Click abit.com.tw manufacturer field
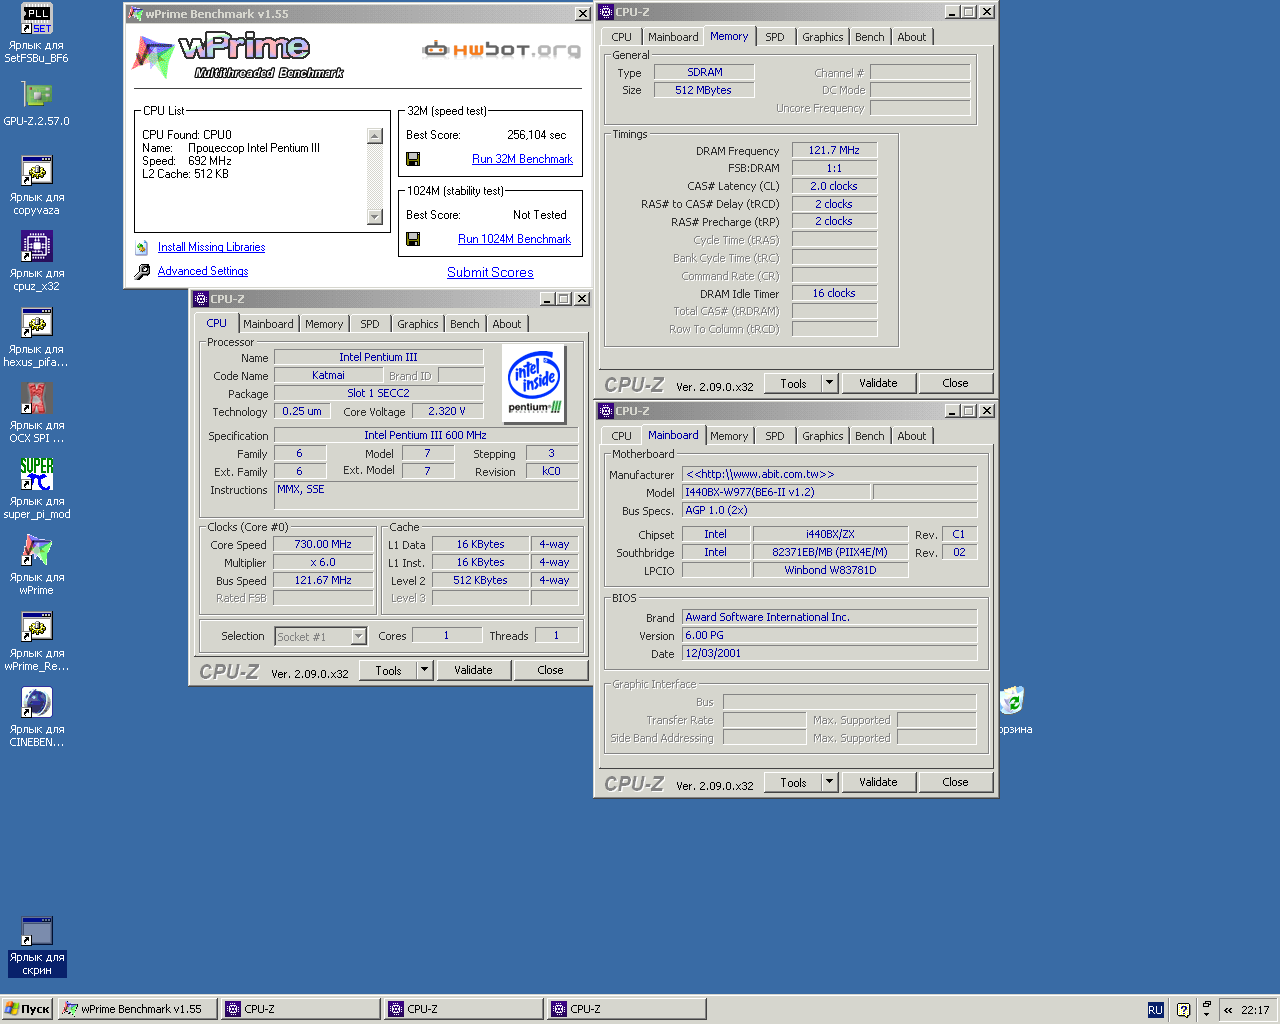Viewport: 1280px width, 1024px height. point(829,474)
